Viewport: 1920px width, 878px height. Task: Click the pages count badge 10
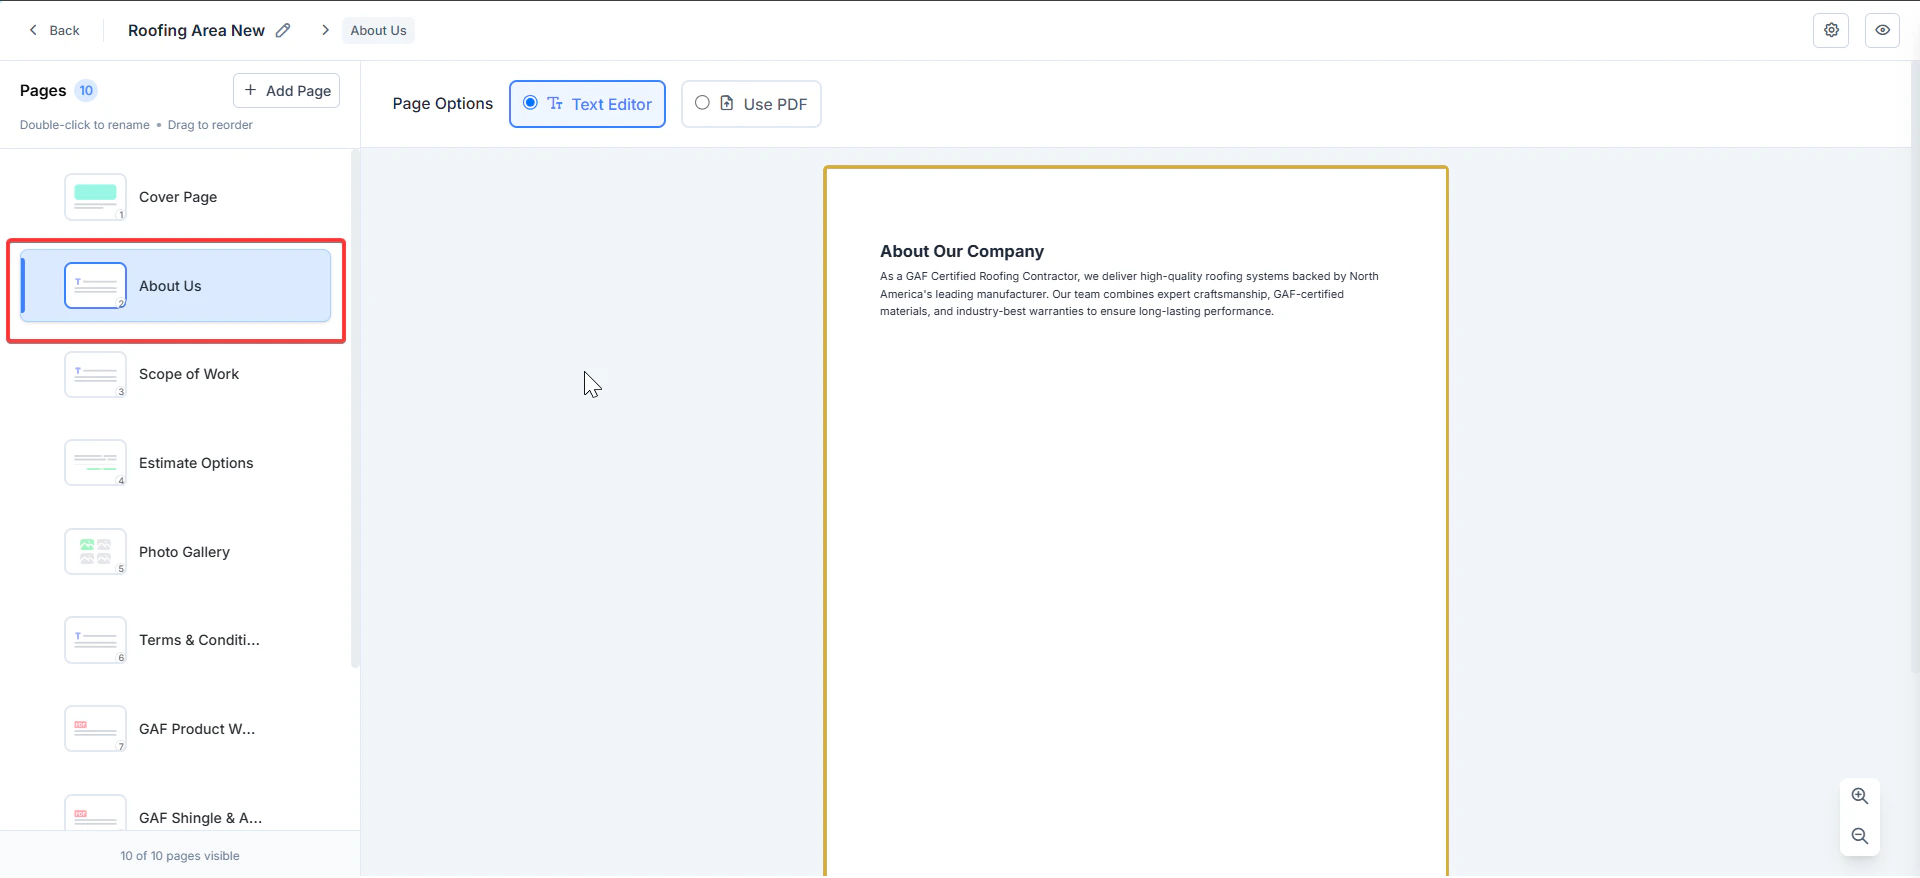coord(86,90)
